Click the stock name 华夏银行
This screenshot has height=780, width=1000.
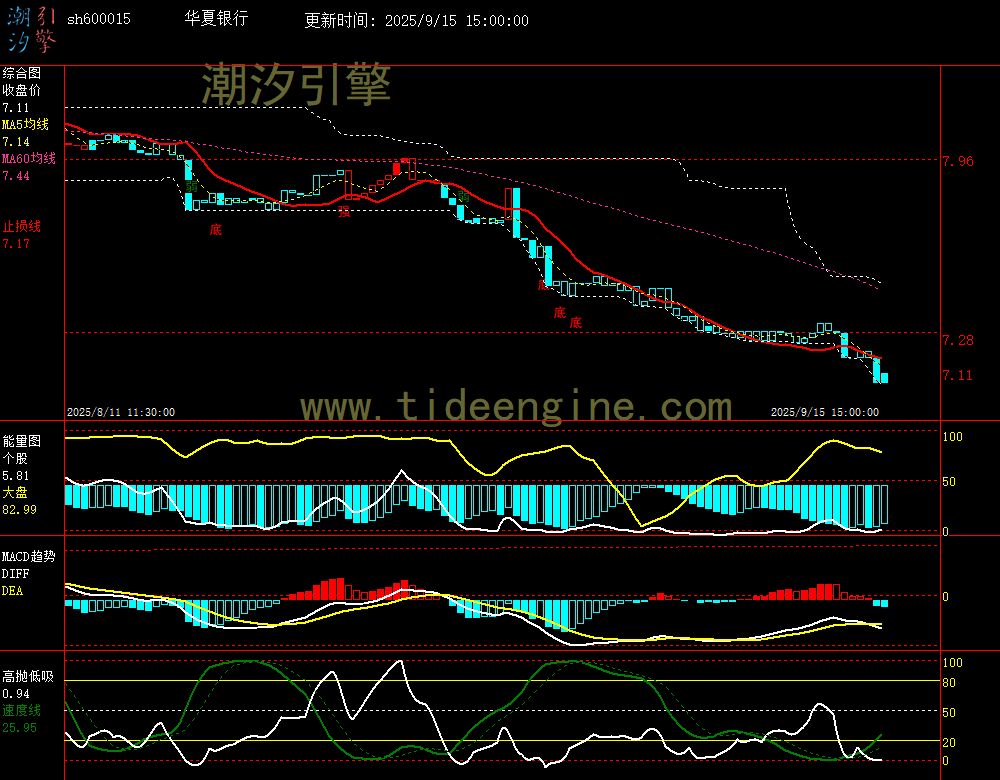tap(216, 18)
